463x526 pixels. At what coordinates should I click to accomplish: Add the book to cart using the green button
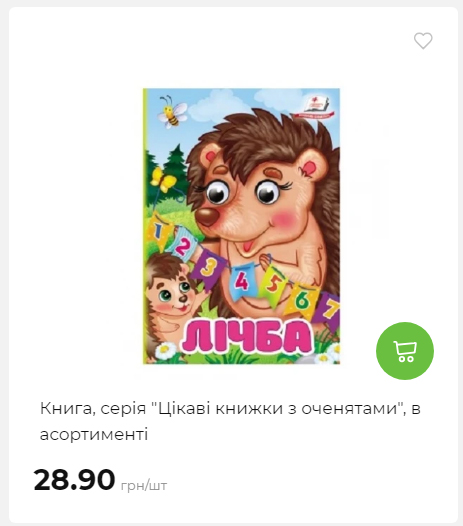click(x=405, y=351)
